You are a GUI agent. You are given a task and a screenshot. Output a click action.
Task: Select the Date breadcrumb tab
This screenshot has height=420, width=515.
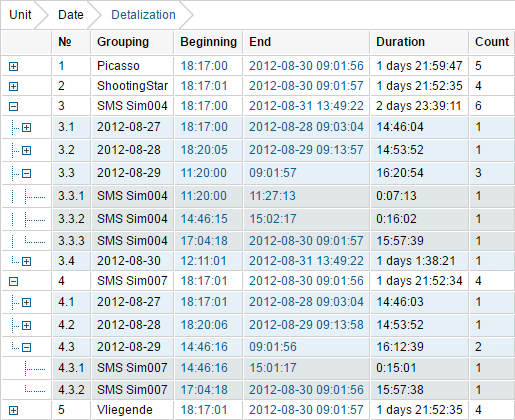[71, 15]
